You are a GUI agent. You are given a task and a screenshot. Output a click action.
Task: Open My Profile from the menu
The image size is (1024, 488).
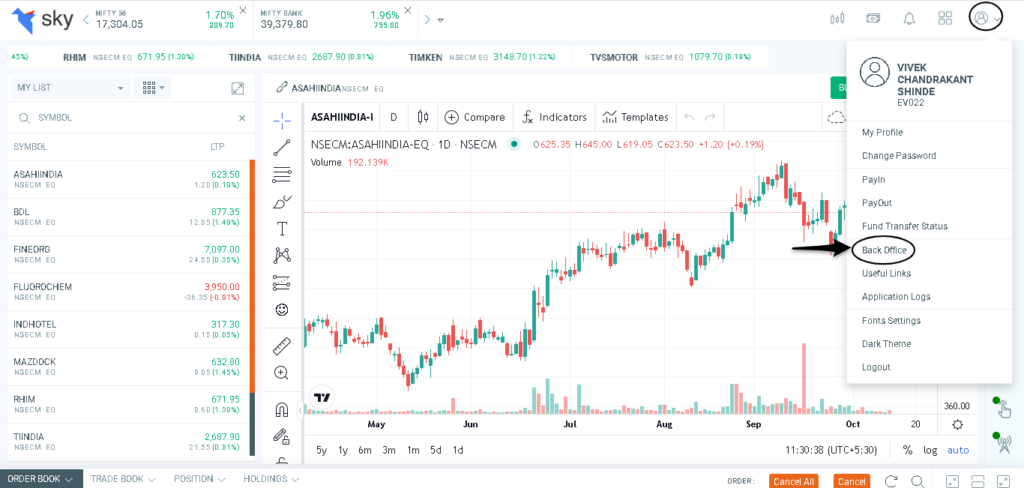pos(882,132)
